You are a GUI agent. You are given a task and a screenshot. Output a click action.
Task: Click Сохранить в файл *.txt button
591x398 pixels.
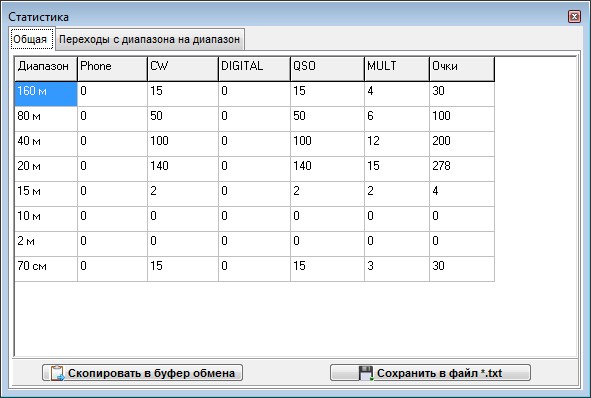pos(430,373)
